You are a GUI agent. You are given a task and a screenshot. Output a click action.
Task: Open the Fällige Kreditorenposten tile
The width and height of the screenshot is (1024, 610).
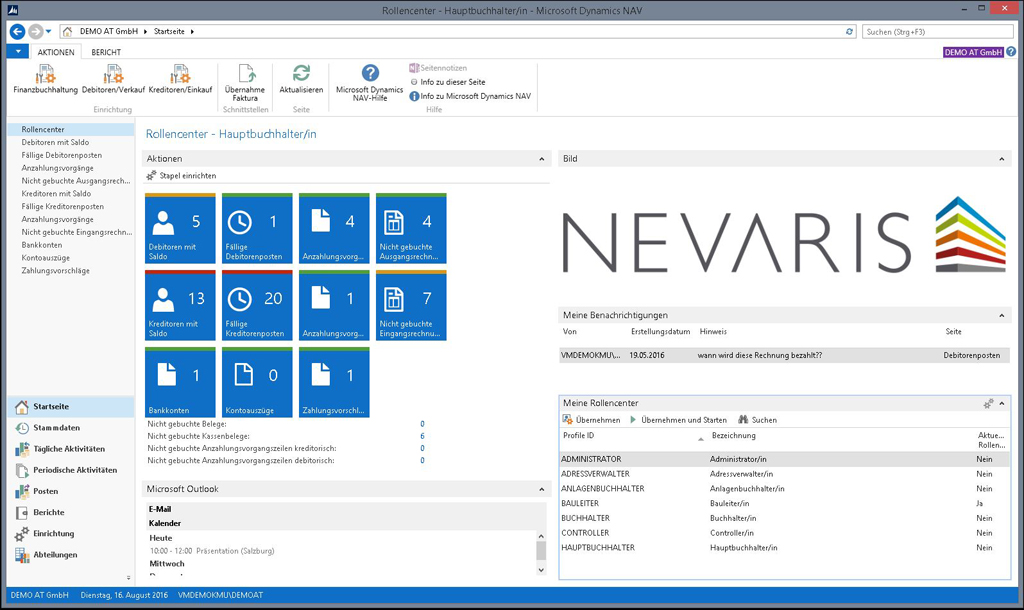[258, 306]
